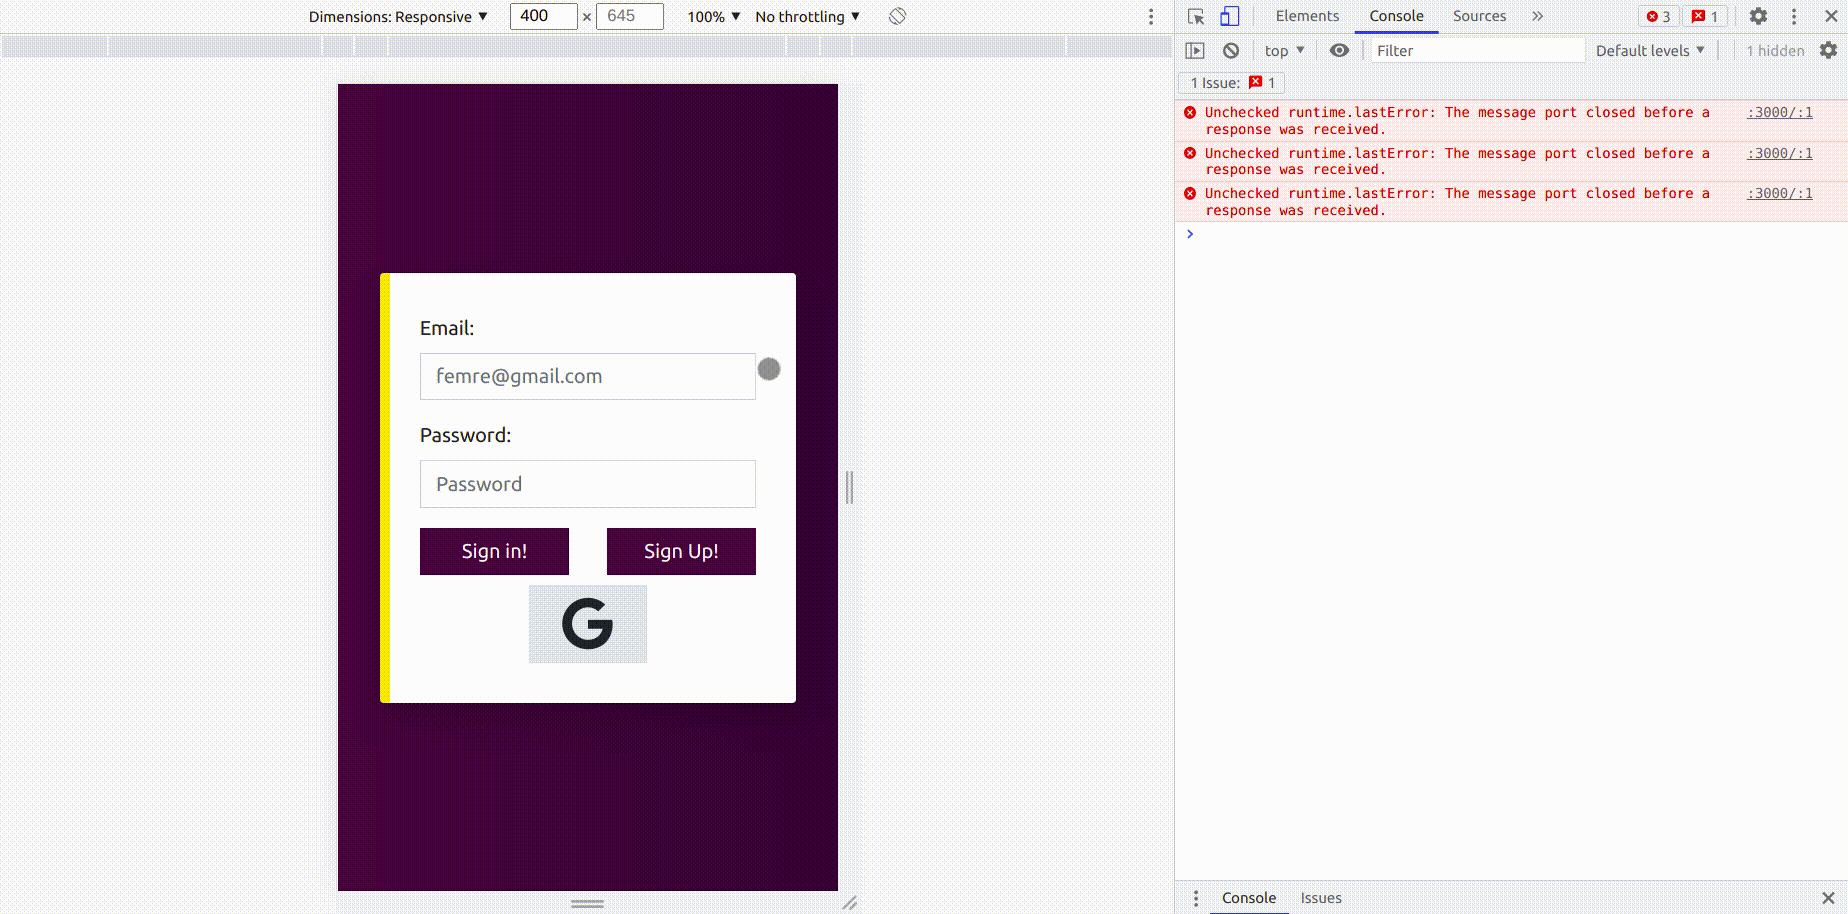Open the Sources tab

point(1479,16)
